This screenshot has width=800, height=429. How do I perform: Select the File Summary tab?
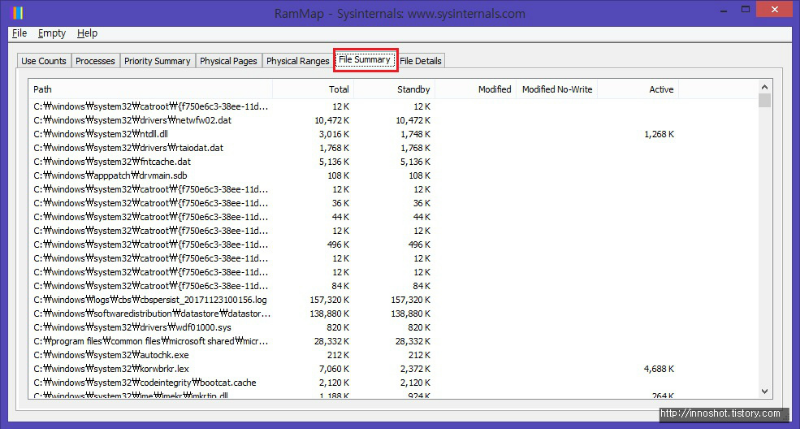coord(365,60)
